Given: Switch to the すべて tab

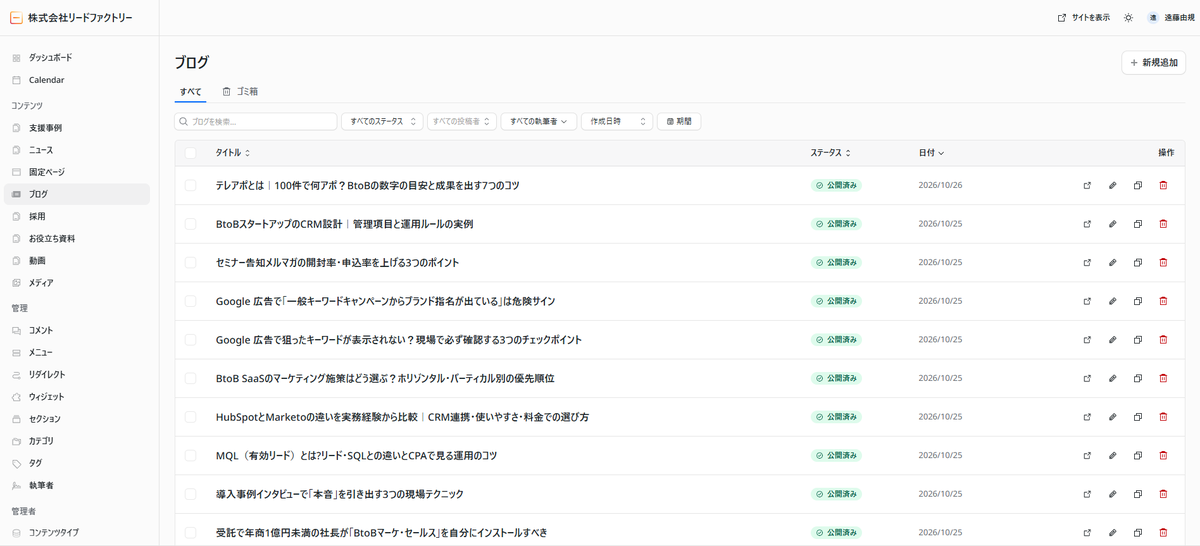Looking at the screenshot, I should coord(191,91).
